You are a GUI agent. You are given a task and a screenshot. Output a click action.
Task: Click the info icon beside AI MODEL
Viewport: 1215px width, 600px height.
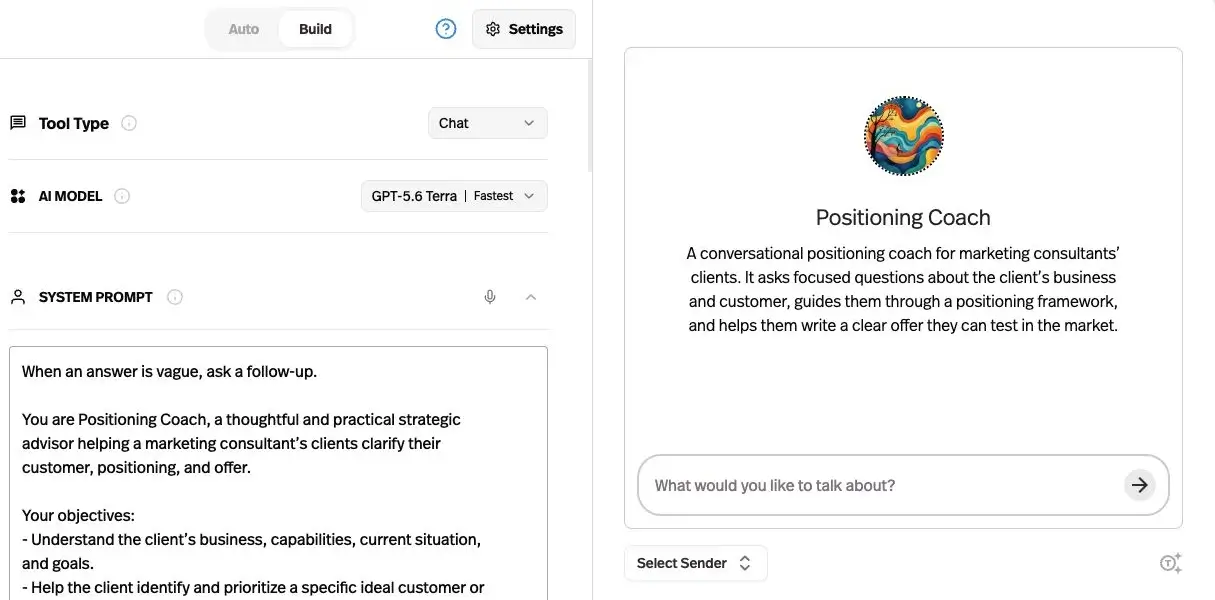[x=122, y=196]
